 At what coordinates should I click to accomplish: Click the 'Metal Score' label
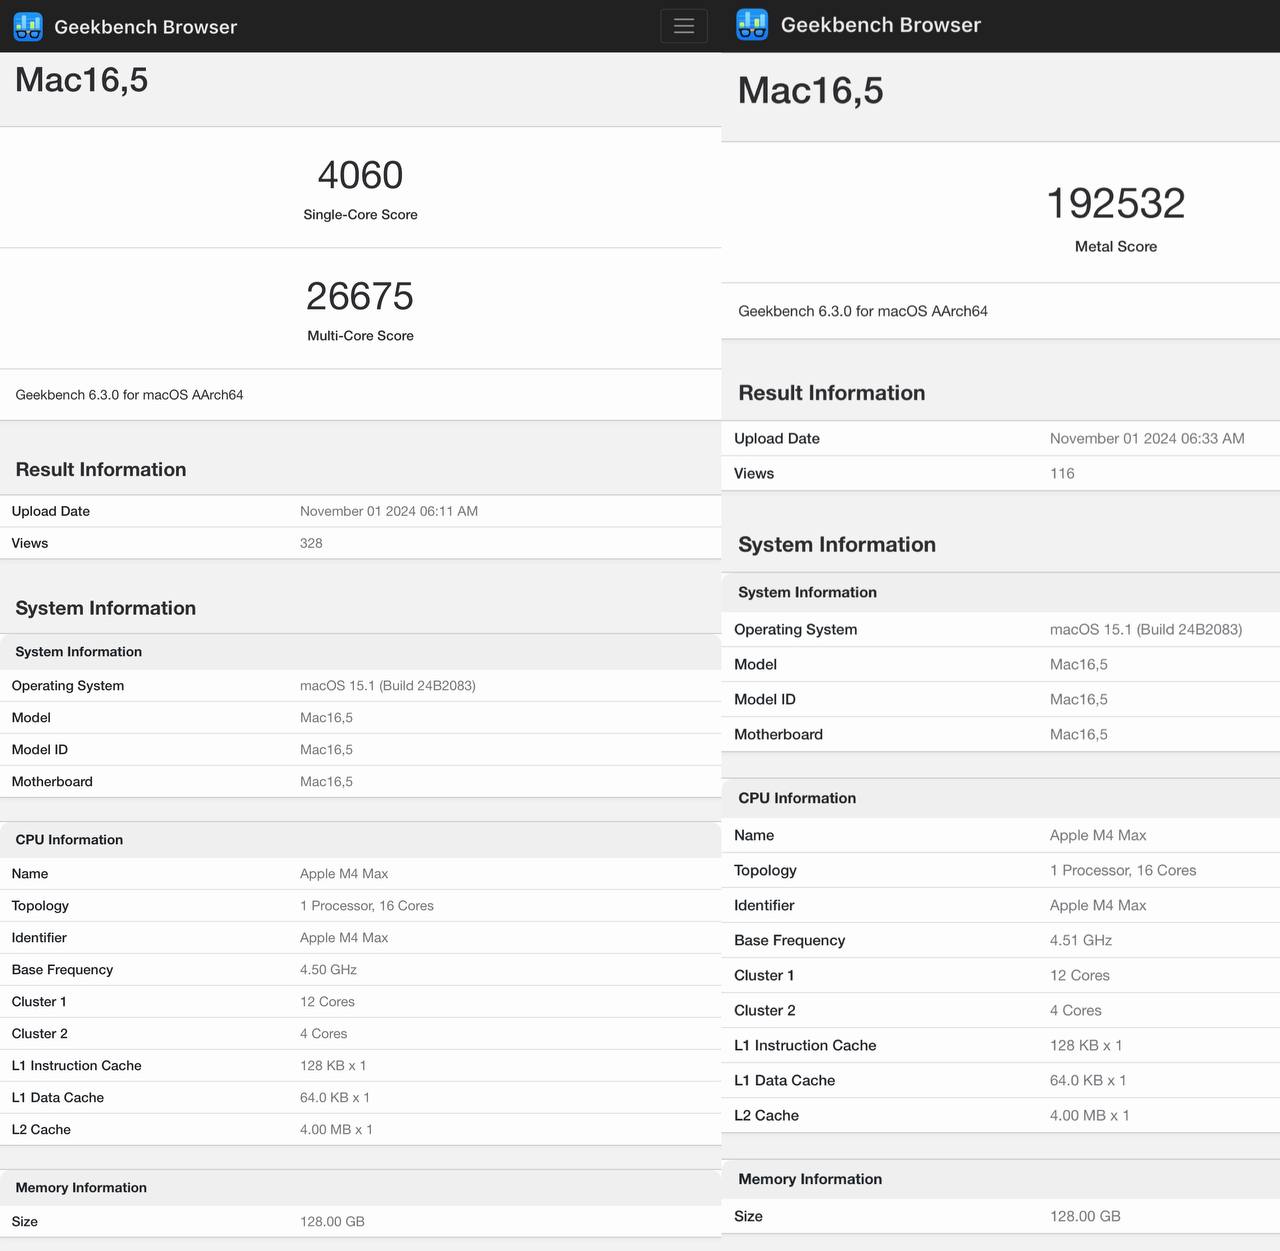tap(1116, 246)
